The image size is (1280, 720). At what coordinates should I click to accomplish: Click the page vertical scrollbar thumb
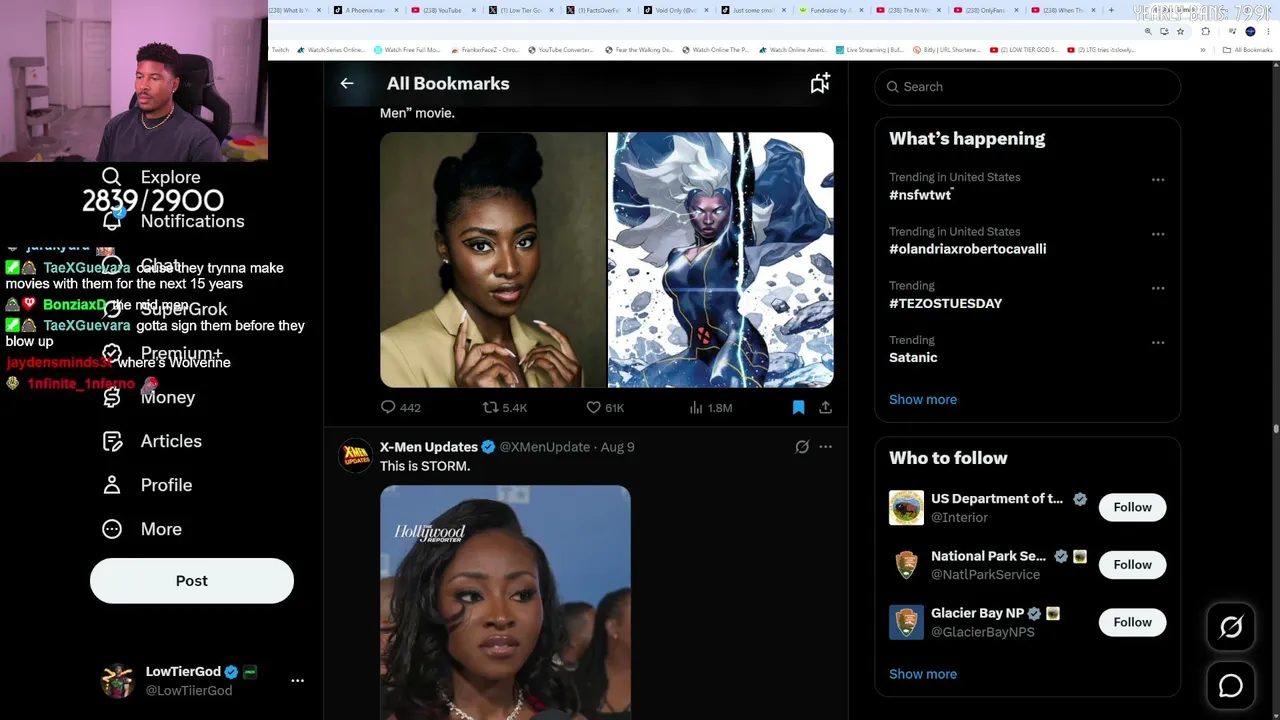pyautogui.click(x=1275, y=429)
